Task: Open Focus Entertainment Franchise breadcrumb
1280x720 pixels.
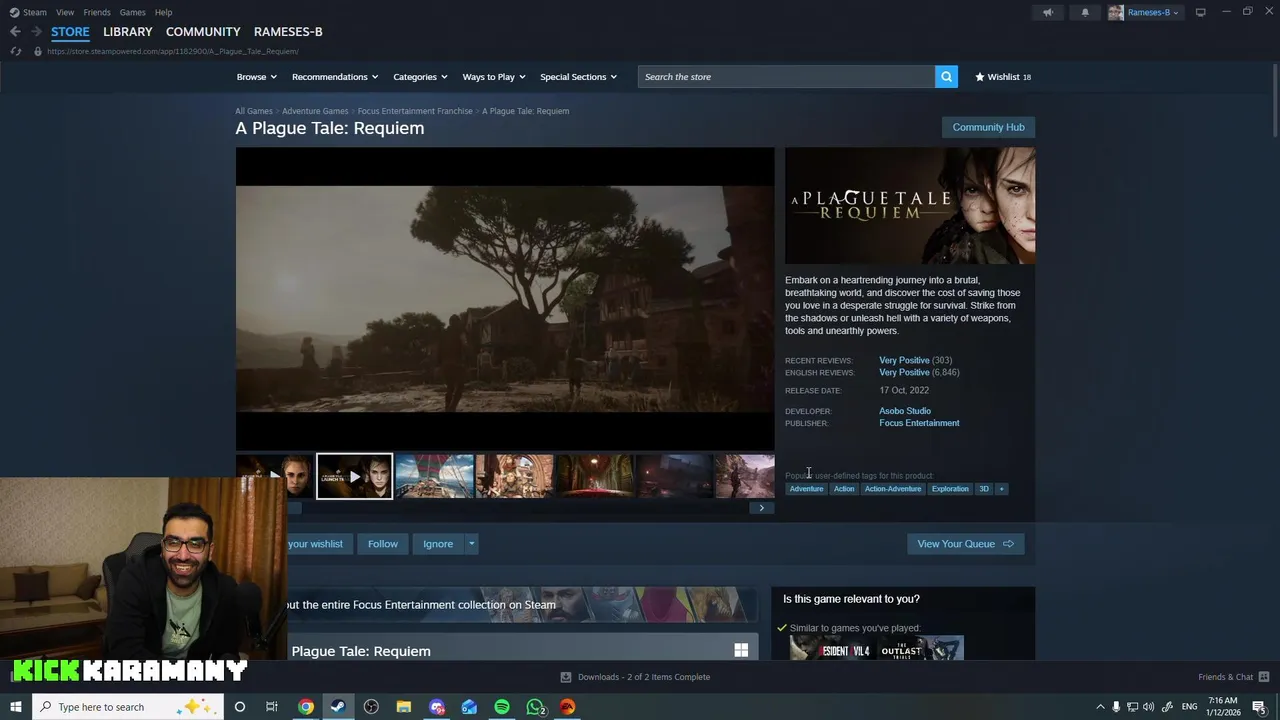Action: pyautogui.click(x=415, y=111)
